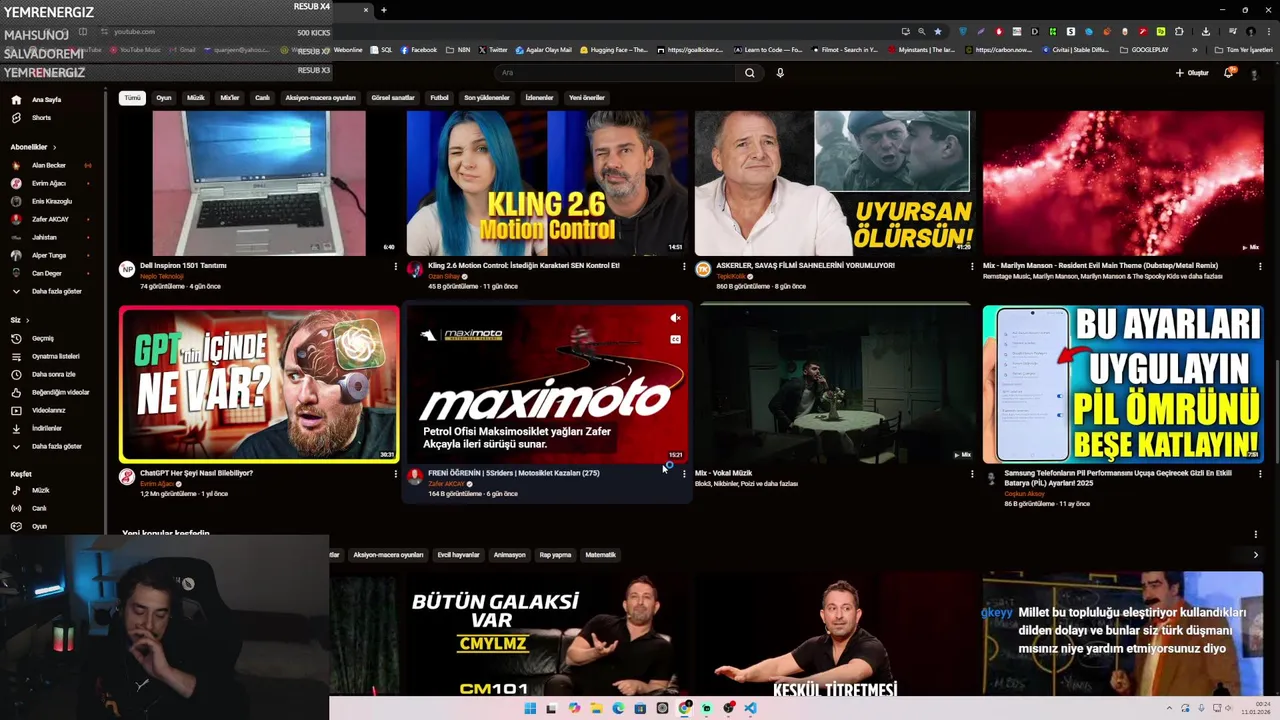The image size is (1280, 720).
Task: Open the Zafer AKCAY channel subscription
Action: (x=50, y=219)
